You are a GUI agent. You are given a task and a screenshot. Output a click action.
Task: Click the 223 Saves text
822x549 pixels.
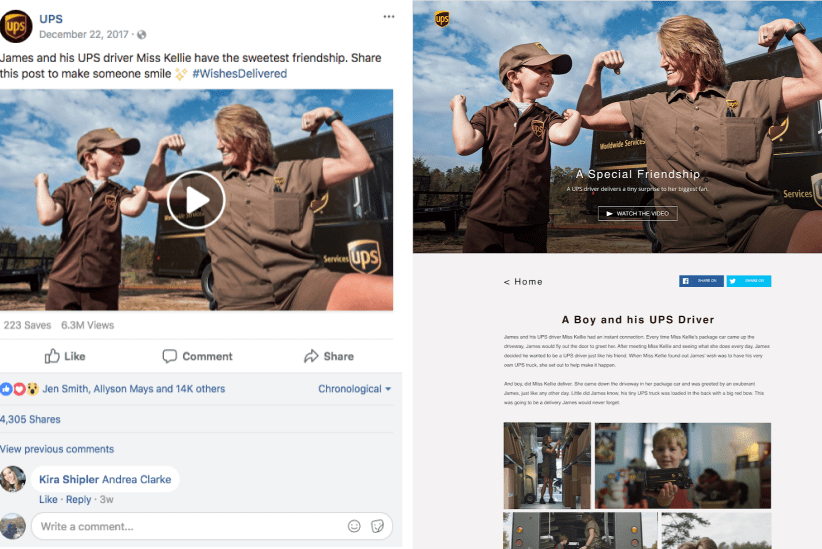pyautogui.click(x=27, y=326)
